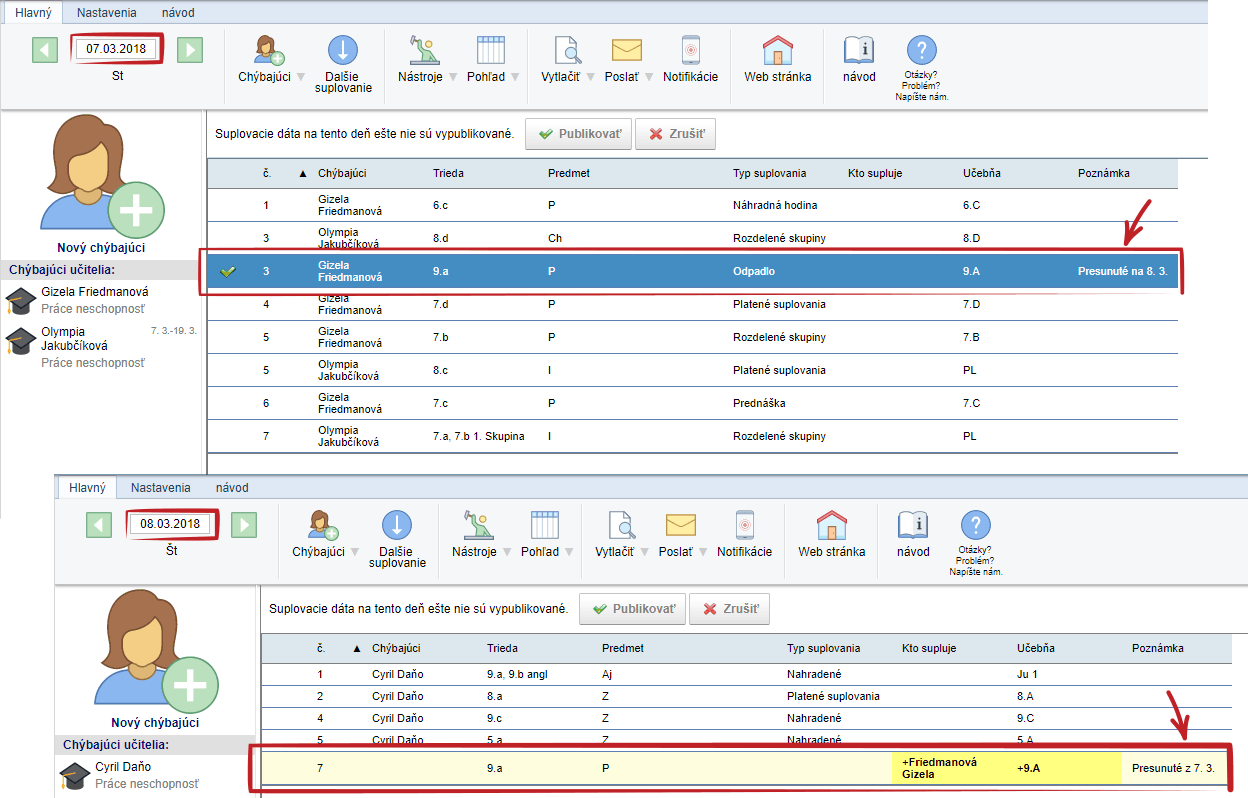Toggle the green checkmark on the Odpadlo row
Screen dimensions: 1248x798
click(x=228, y=272)
